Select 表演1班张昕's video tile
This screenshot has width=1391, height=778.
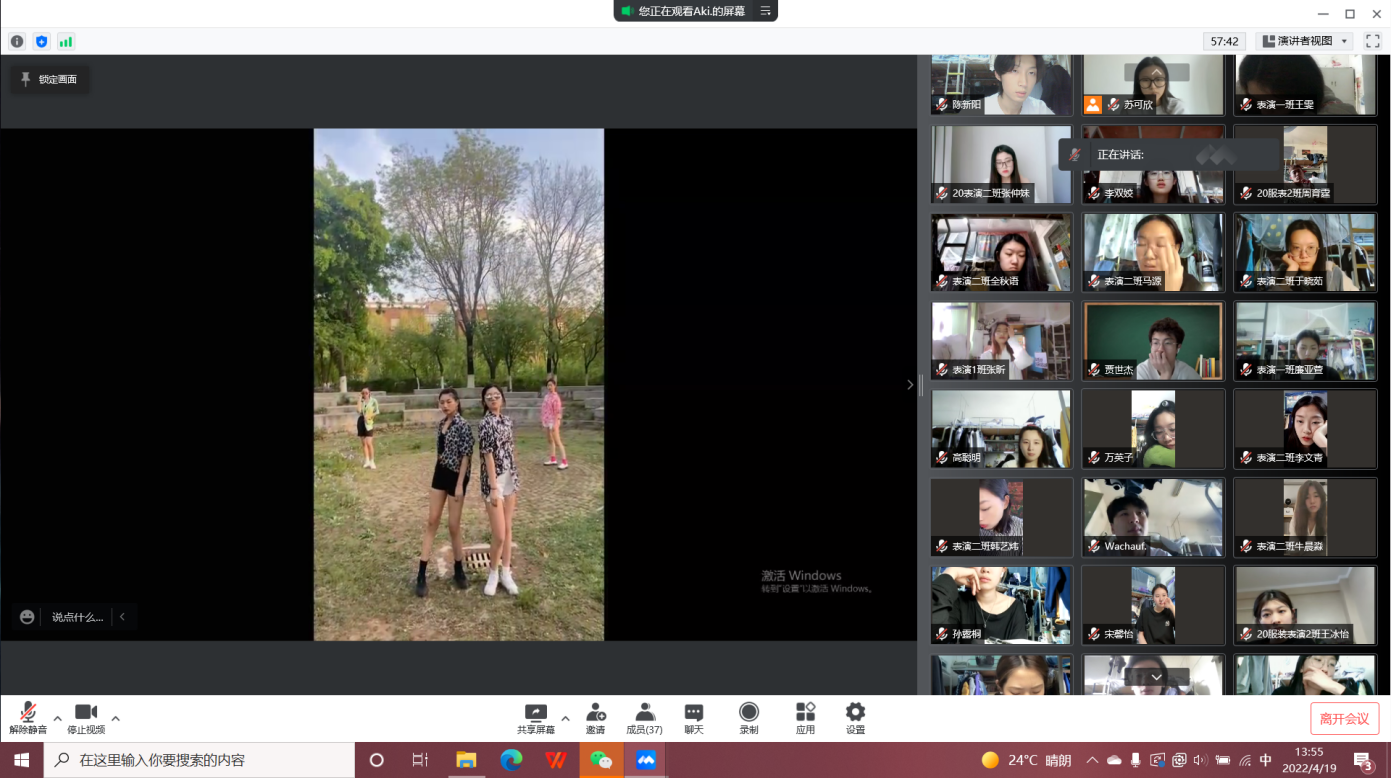1002,341
